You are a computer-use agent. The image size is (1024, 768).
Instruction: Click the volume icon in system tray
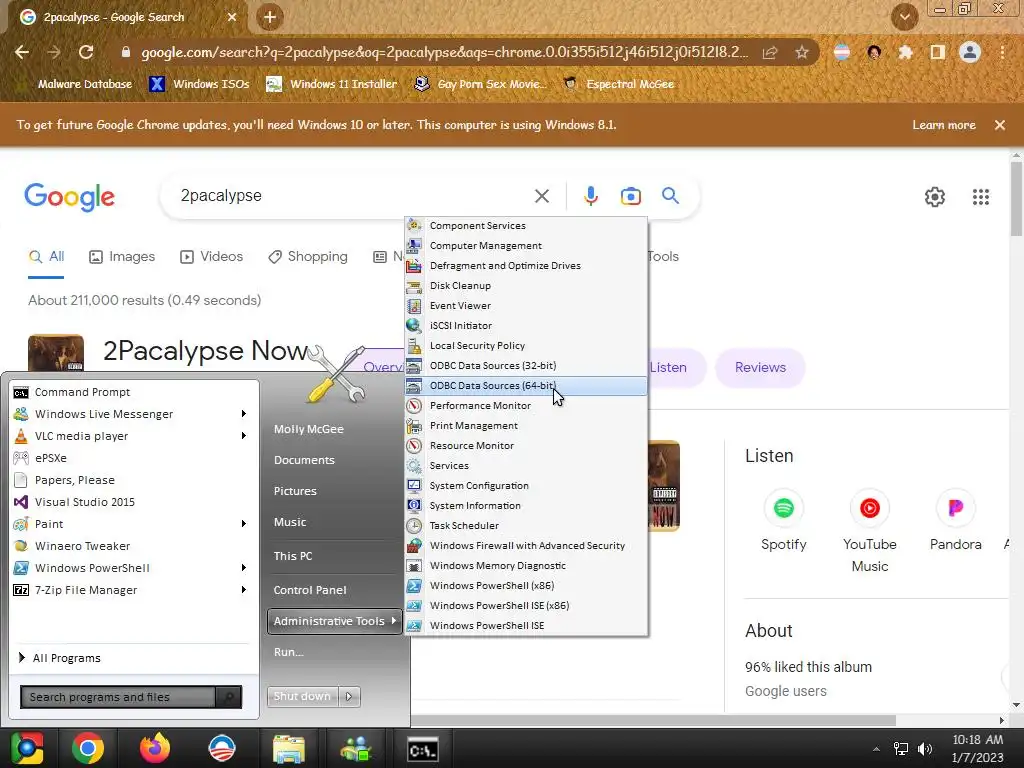[925, 749]
